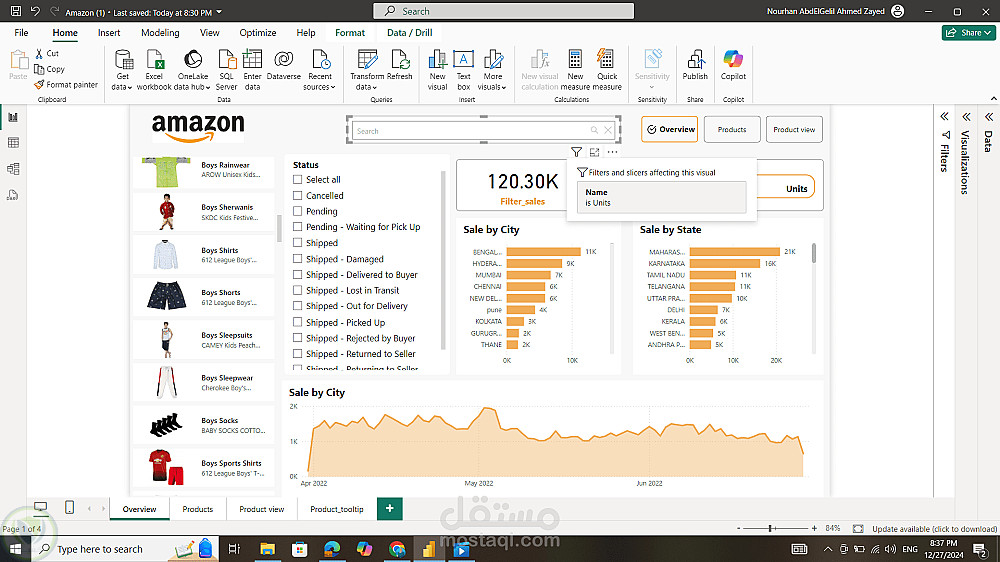This screenshot has height=562, width=1000.
Task: Go to Product_tooltip page tab
Action: 337,509
